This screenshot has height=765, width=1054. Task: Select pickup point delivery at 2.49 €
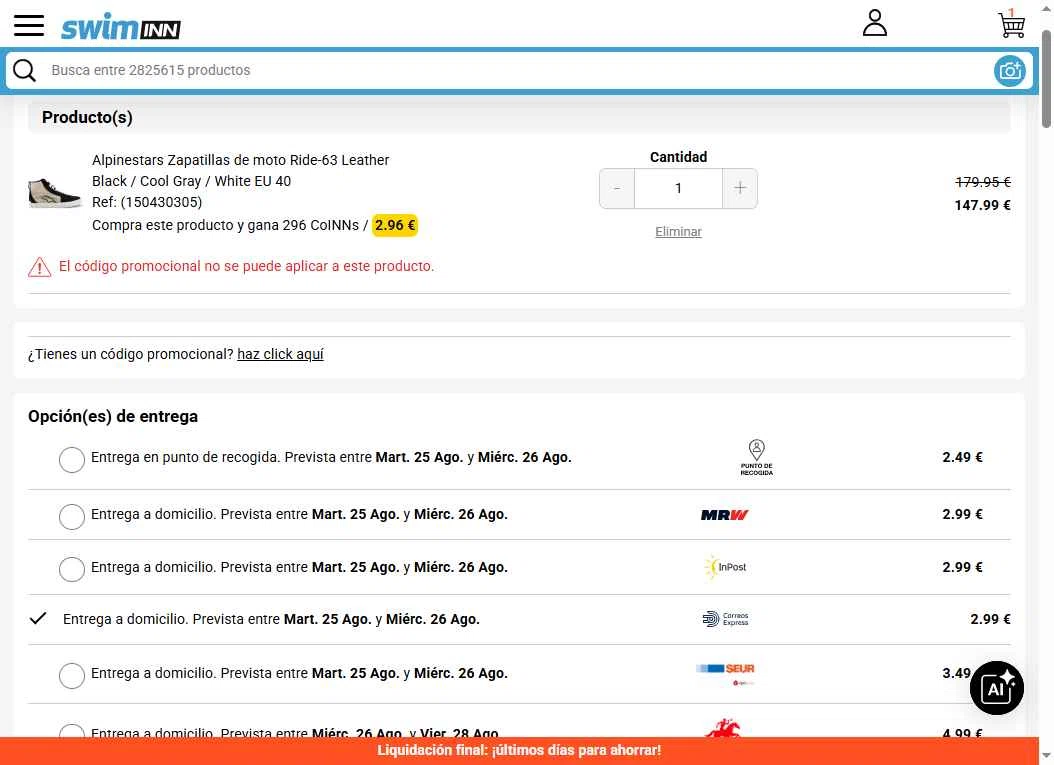pyautogui.click(x=72, y=460)
